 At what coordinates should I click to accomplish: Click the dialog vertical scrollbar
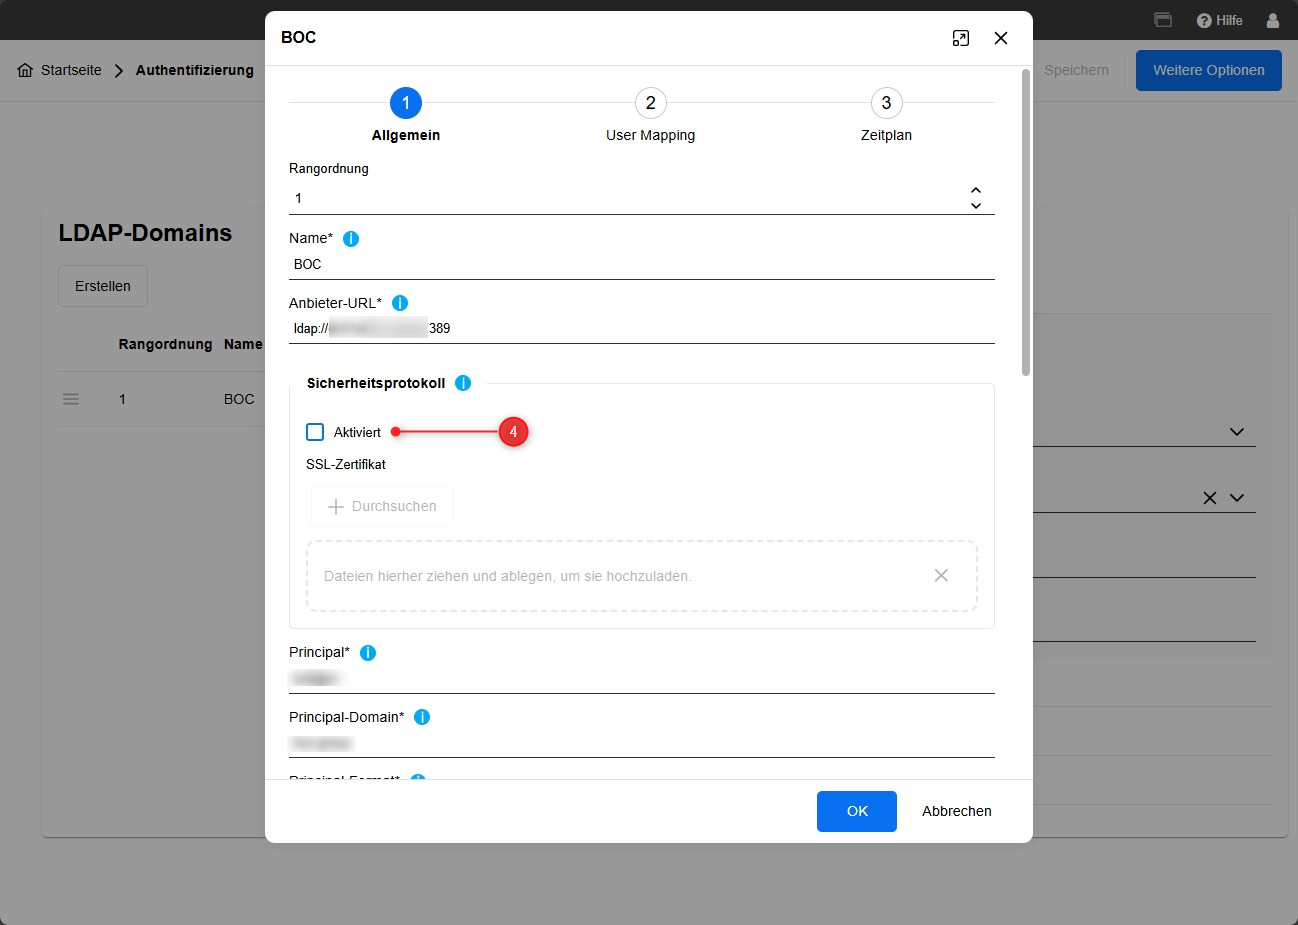point(1026,223)
